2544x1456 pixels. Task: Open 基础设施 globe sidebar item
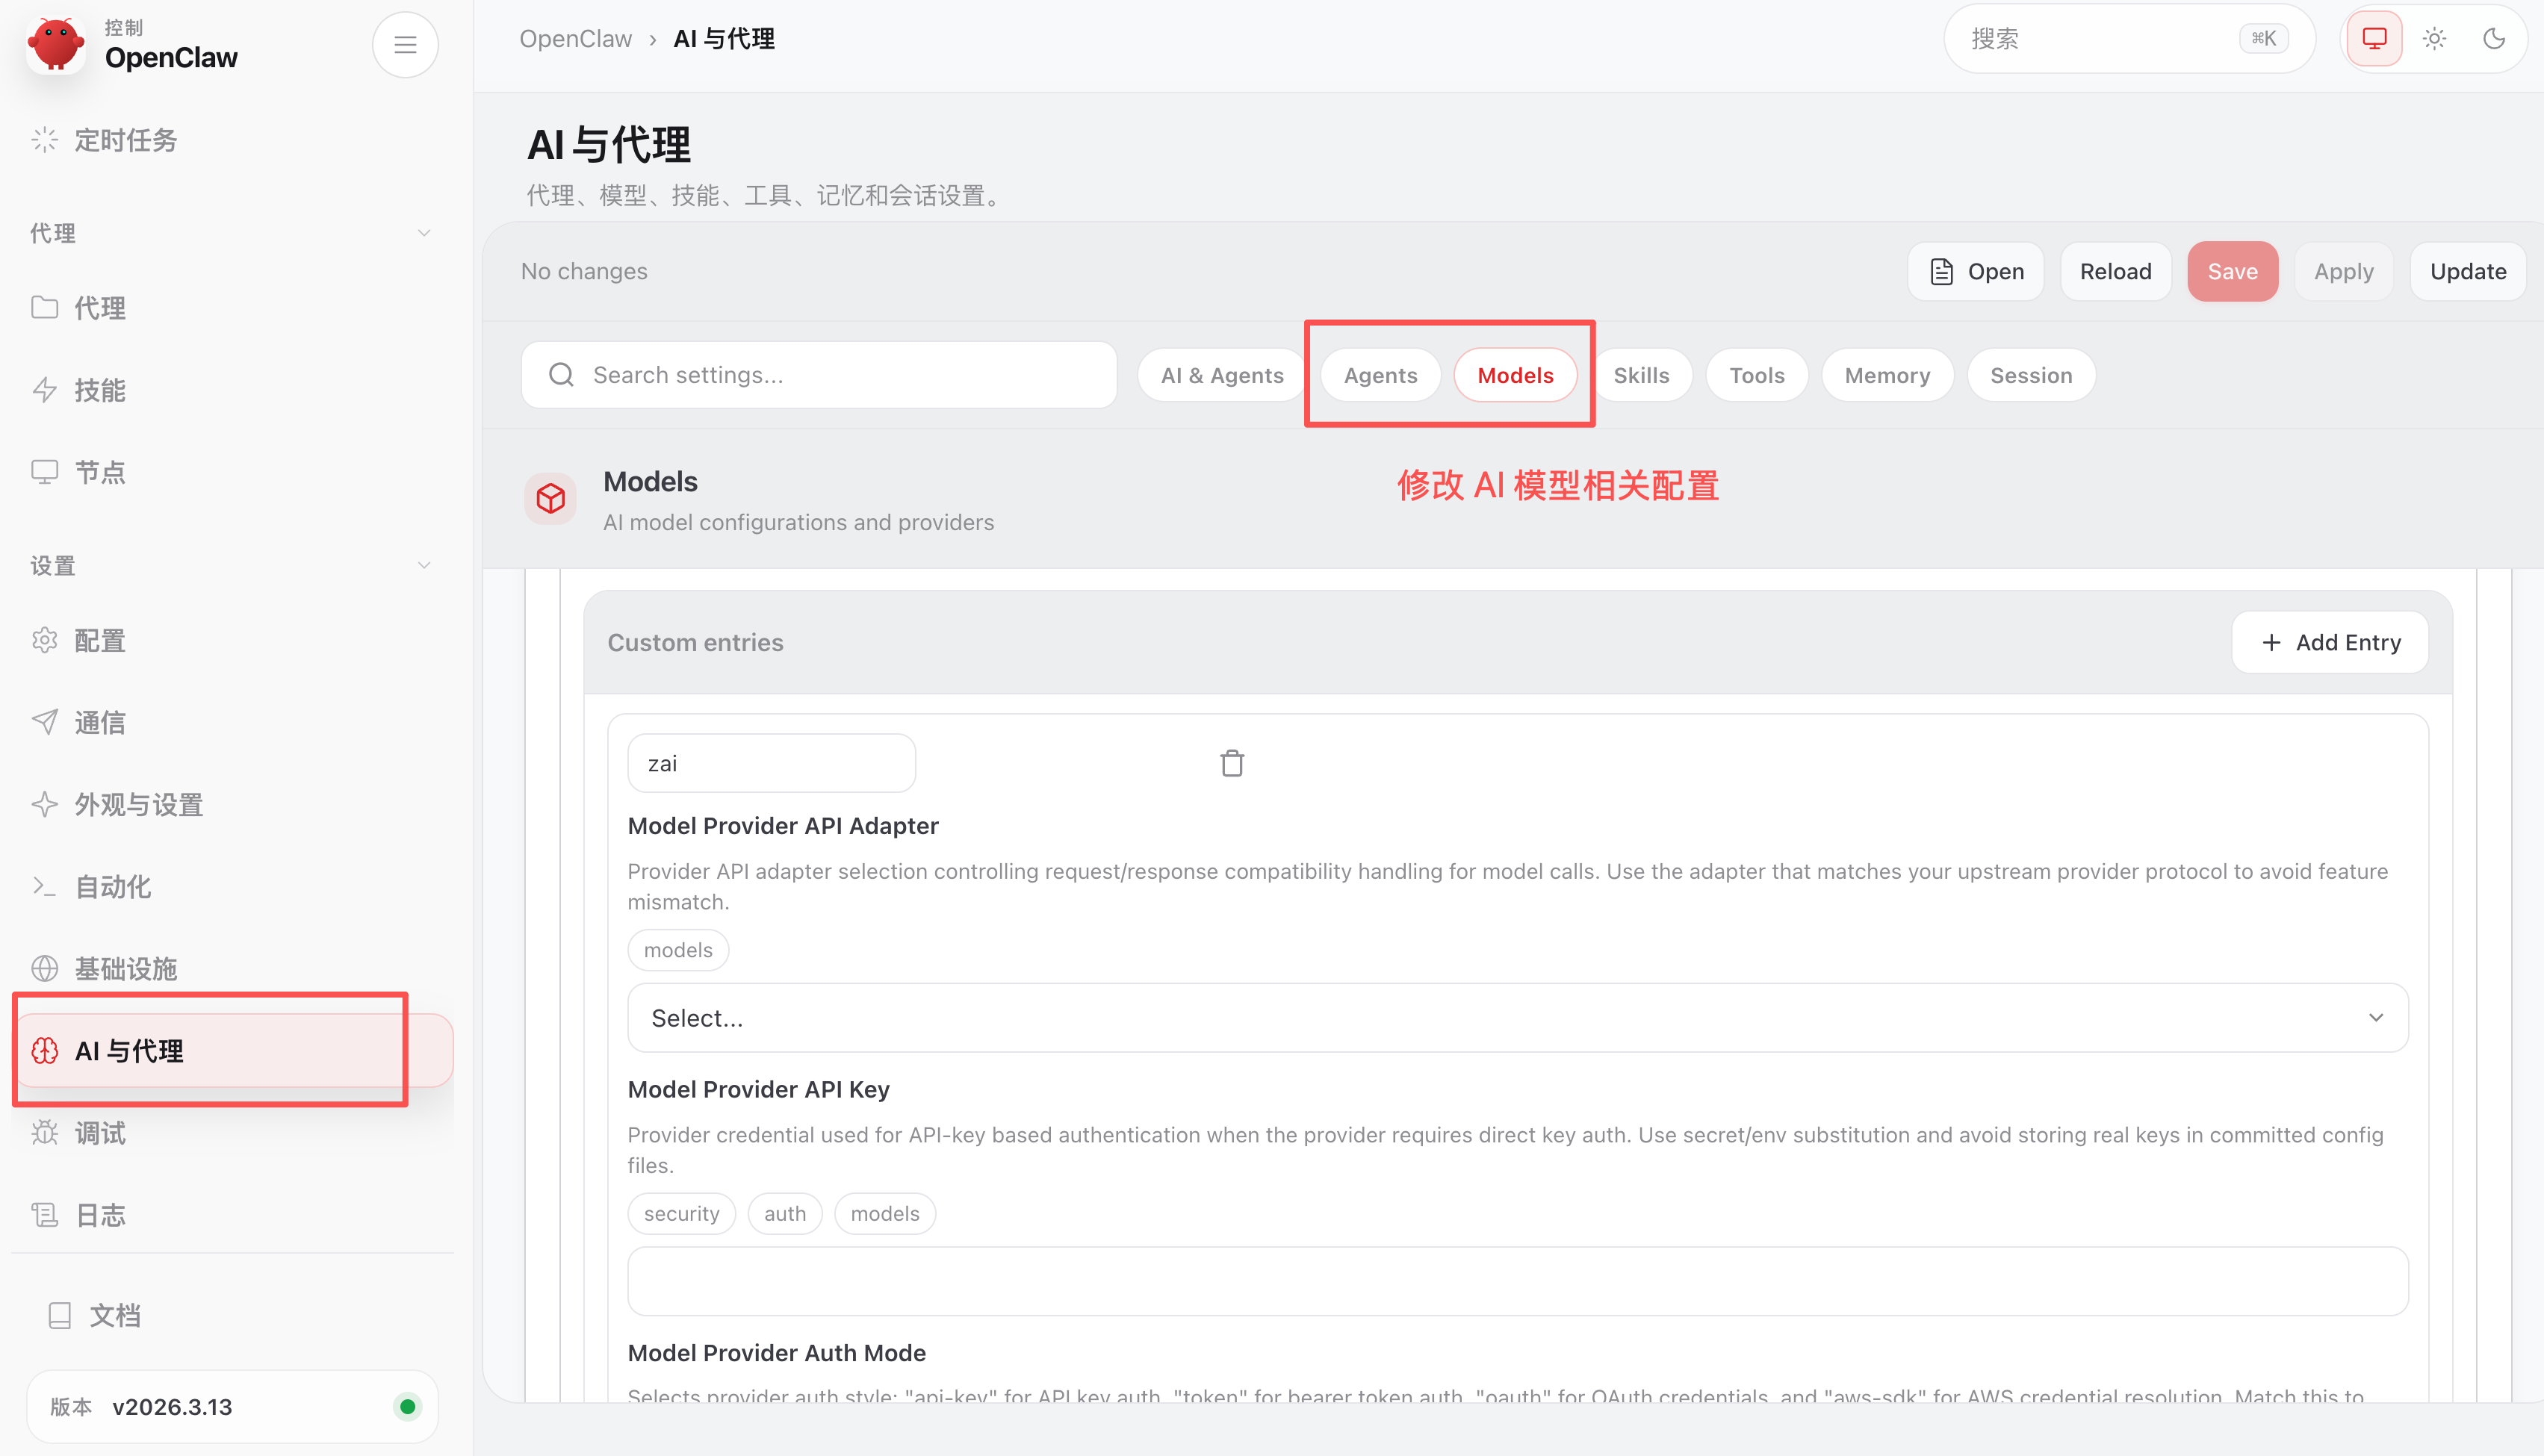(125, 969)
